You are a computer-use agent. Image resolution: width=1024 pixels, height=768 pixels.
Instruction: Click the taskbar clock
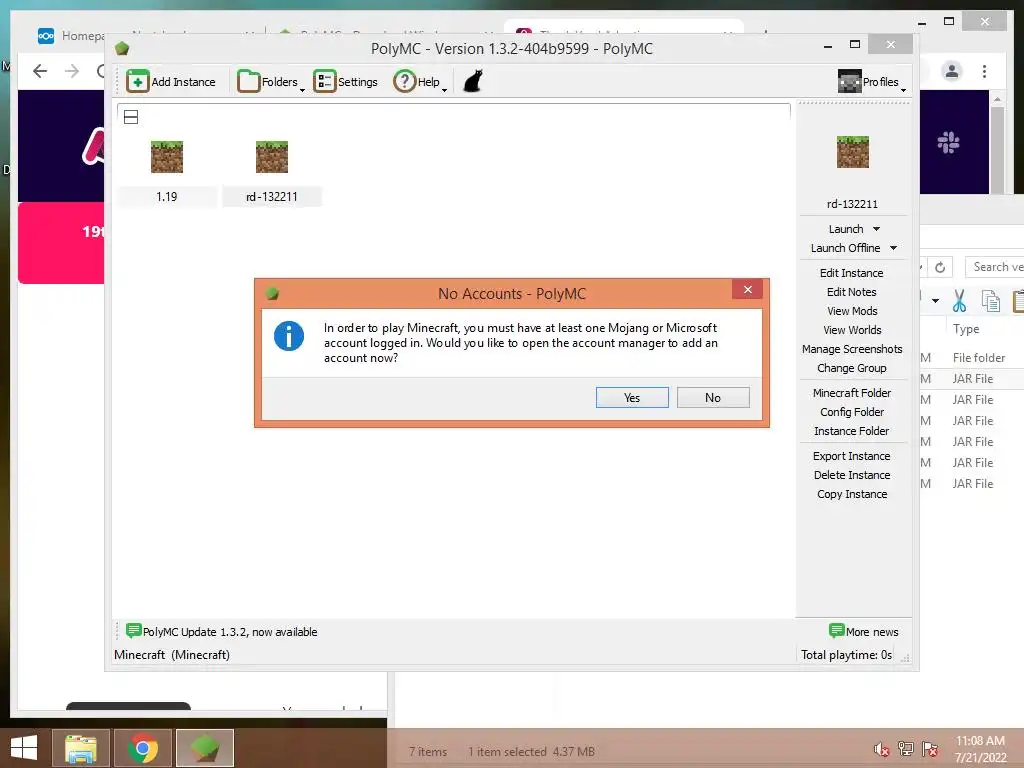pyautogui.click(x=980, y=749)
